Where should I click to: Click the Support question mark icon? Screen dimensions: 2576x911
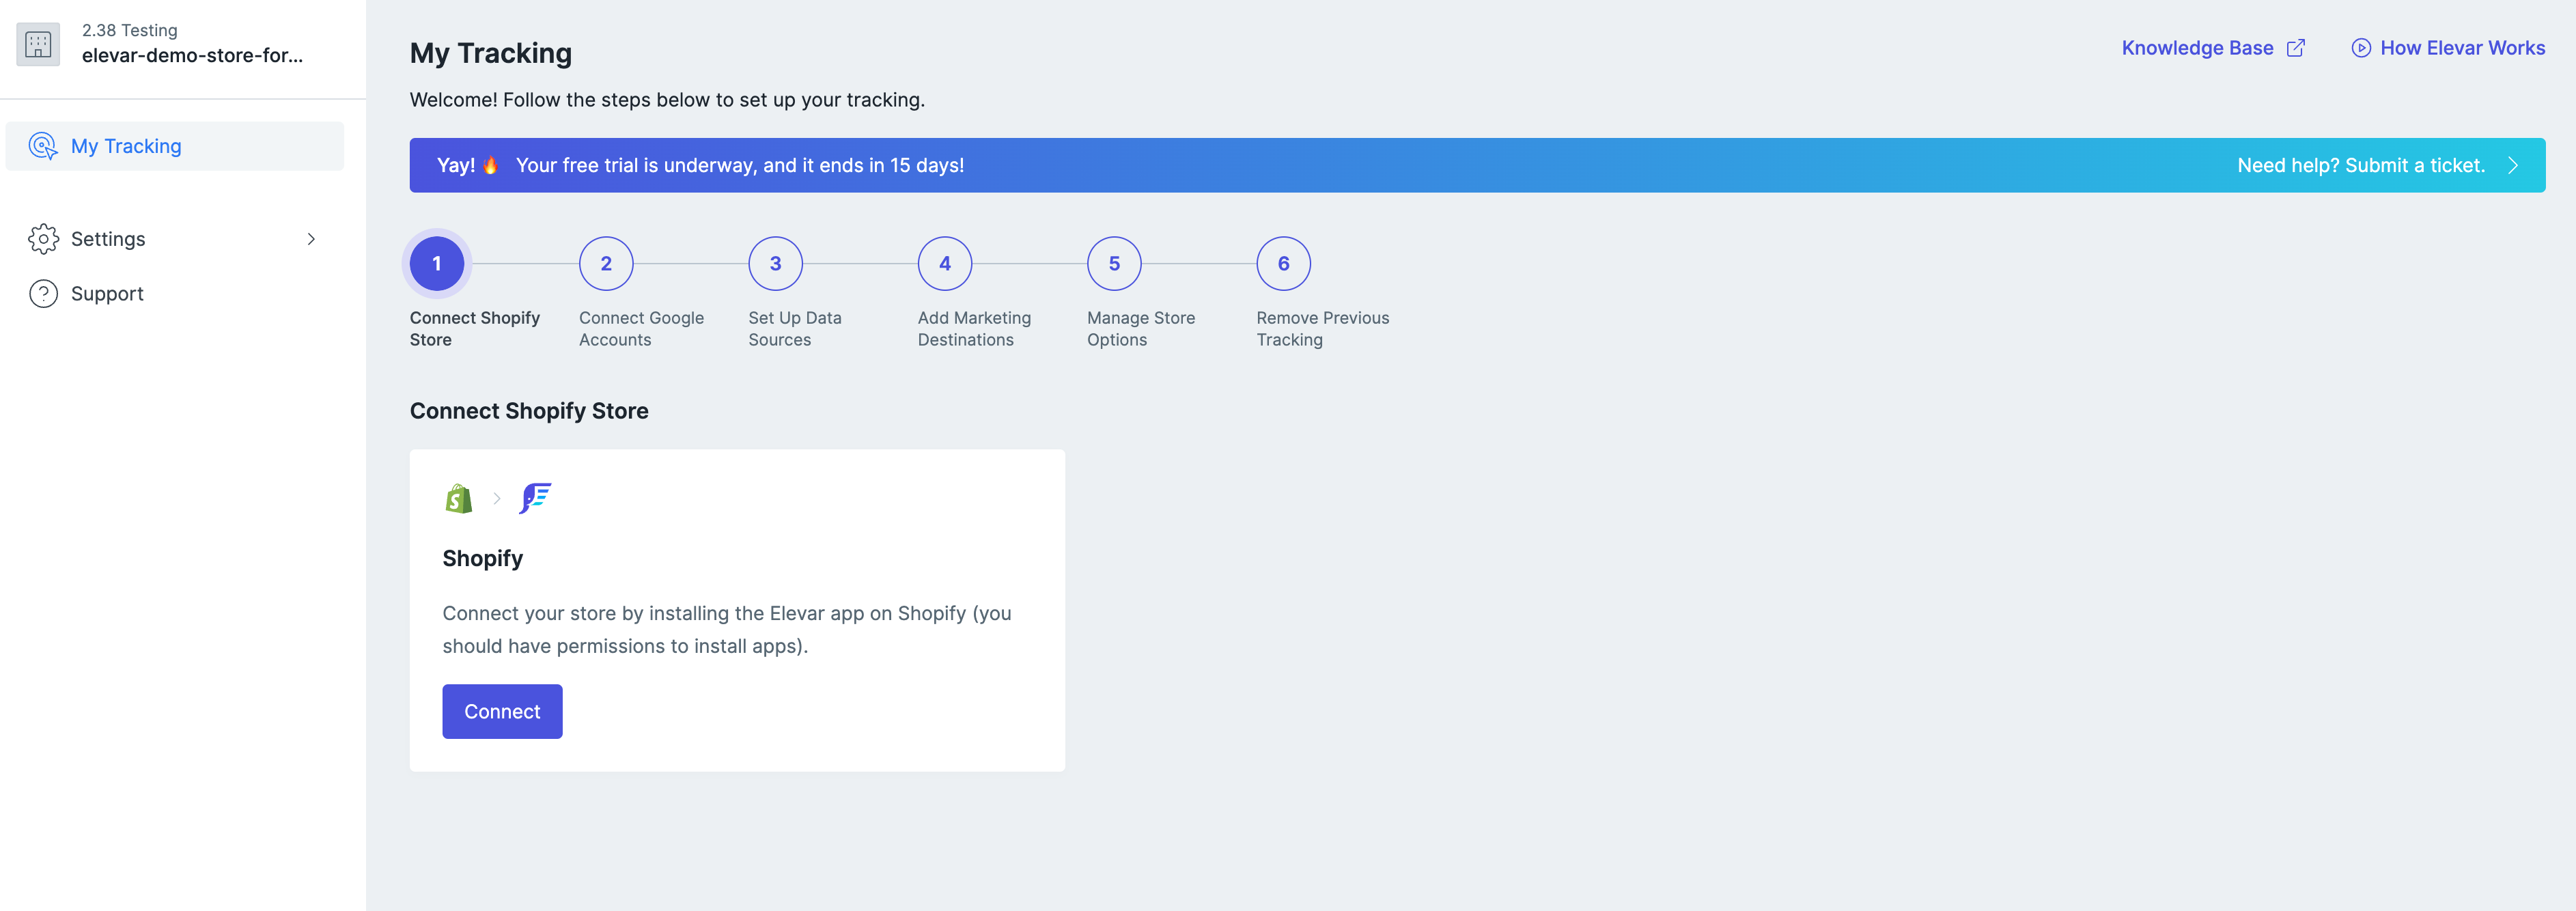point(43,294)
